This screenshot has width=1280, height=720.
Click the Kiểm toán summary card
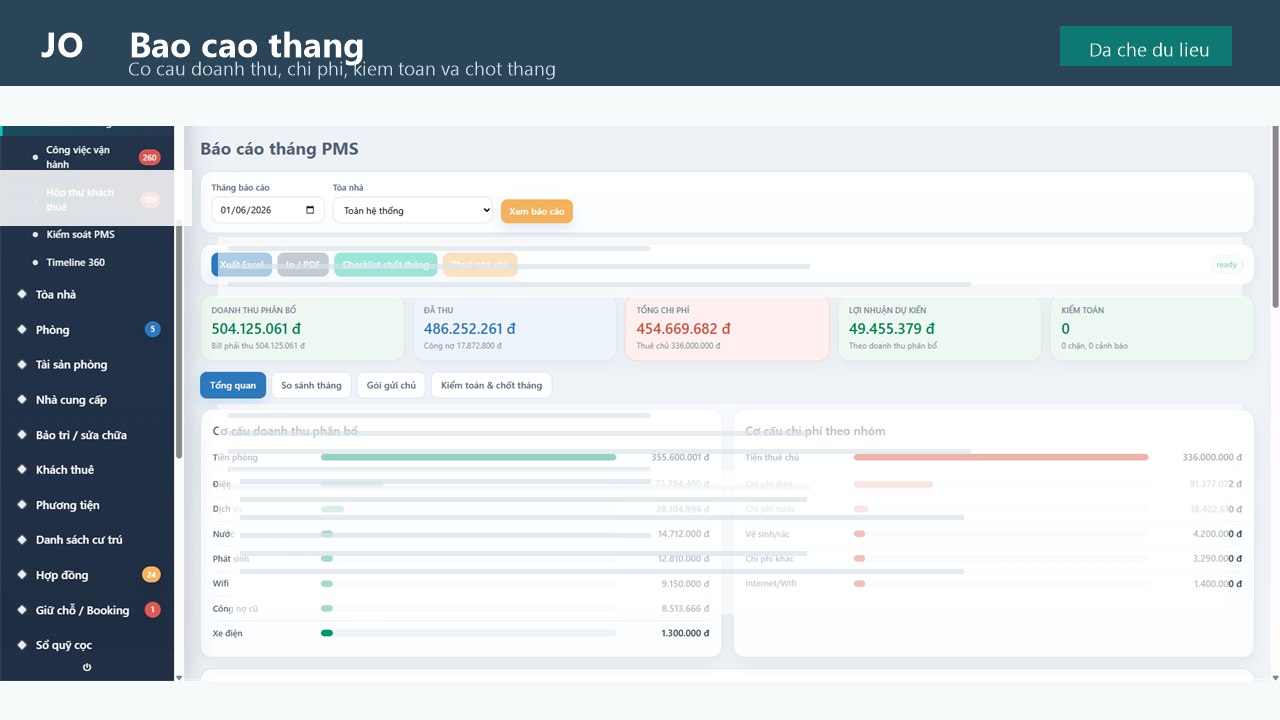pos(1151,328)
